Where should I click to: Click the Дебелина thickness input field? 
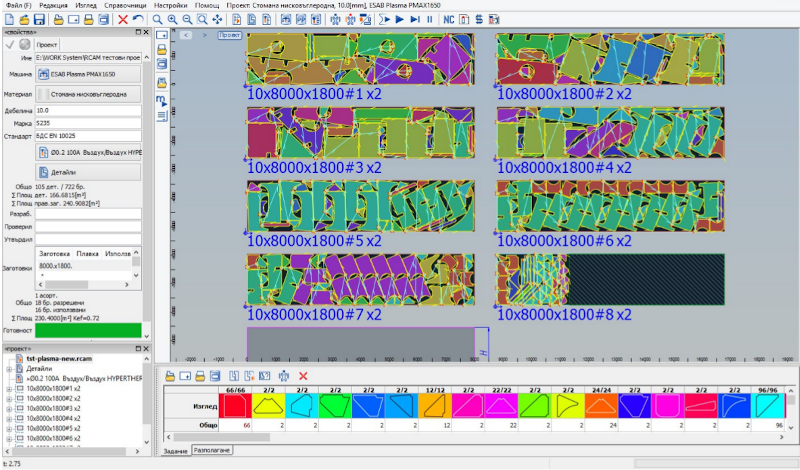tap(88, 109)
